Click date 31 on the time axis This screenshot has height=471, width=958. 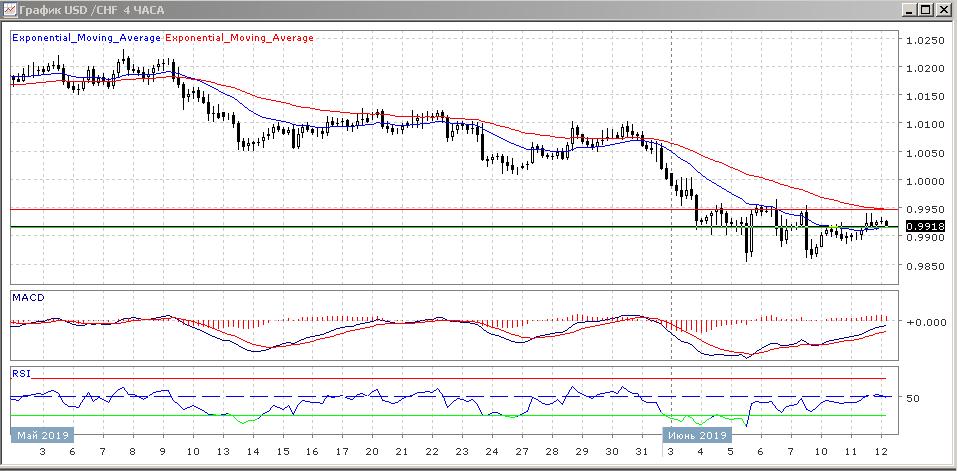pos(642,453)
